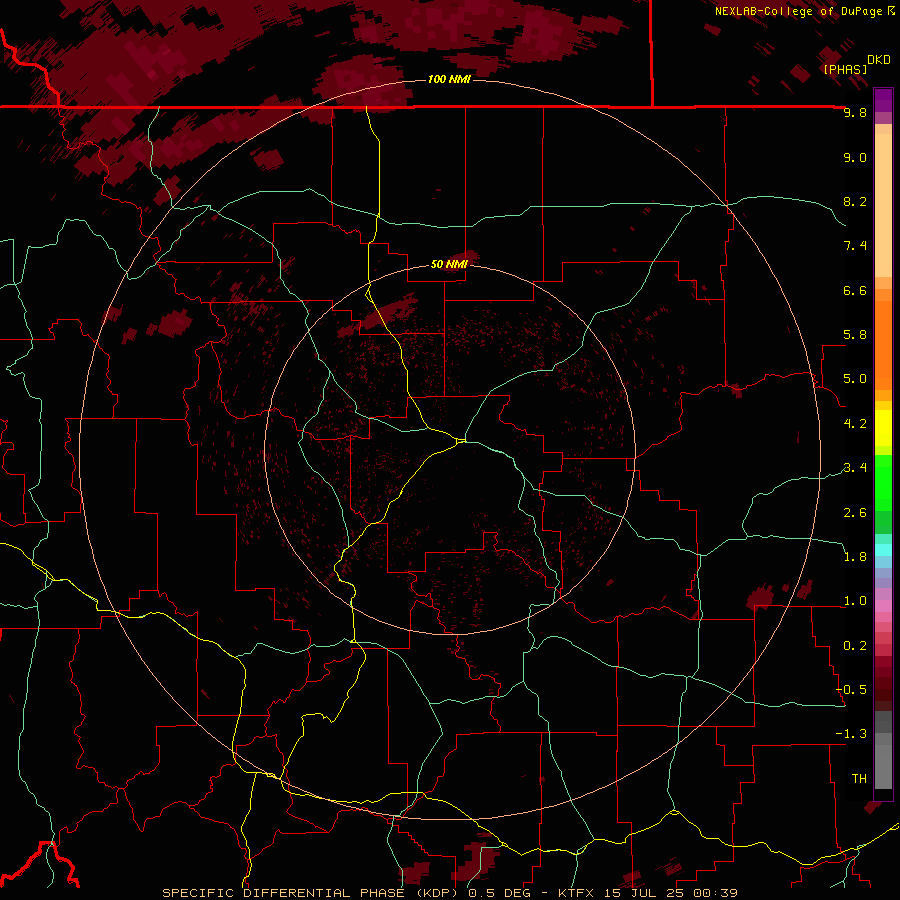
Task: Click the 100 NMI range ring label
Action: click(449, 79)
